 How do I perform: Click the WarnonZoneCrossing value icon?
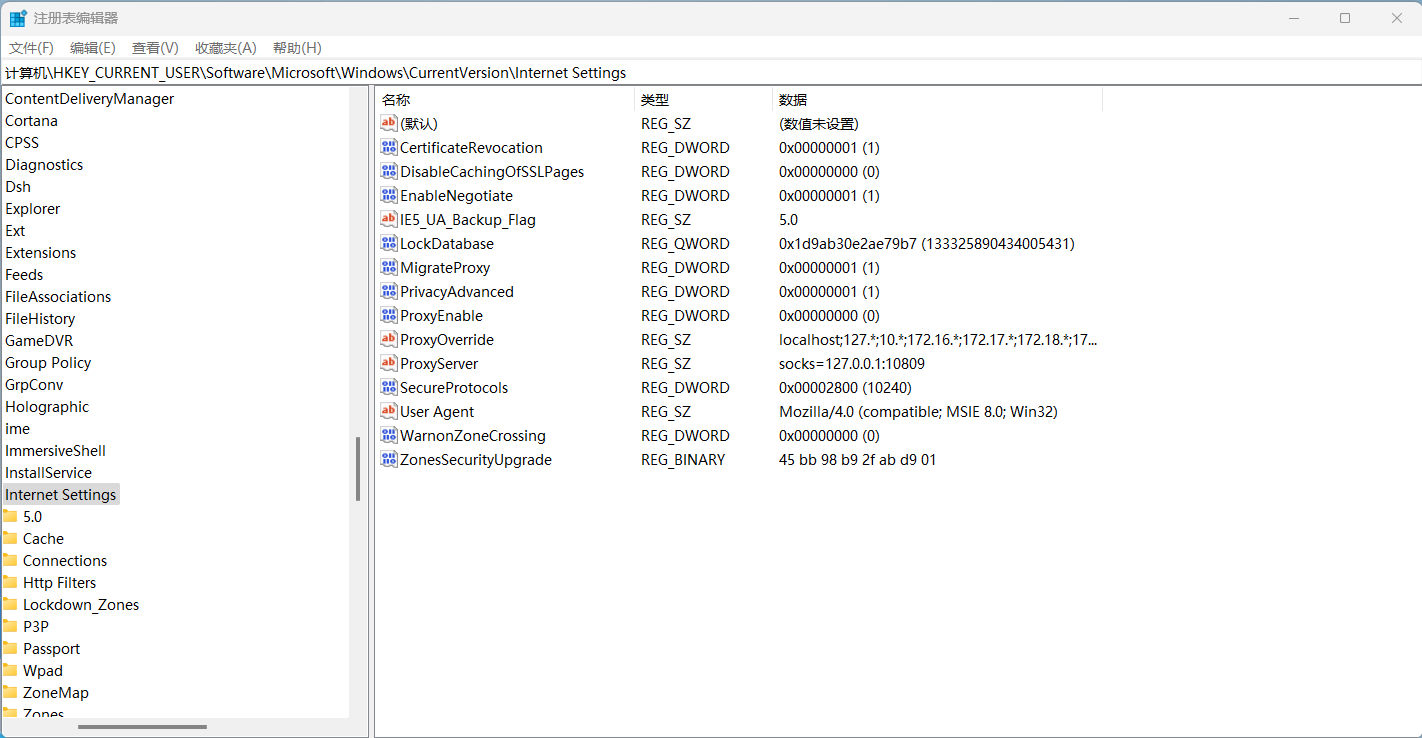coord(389,435)
